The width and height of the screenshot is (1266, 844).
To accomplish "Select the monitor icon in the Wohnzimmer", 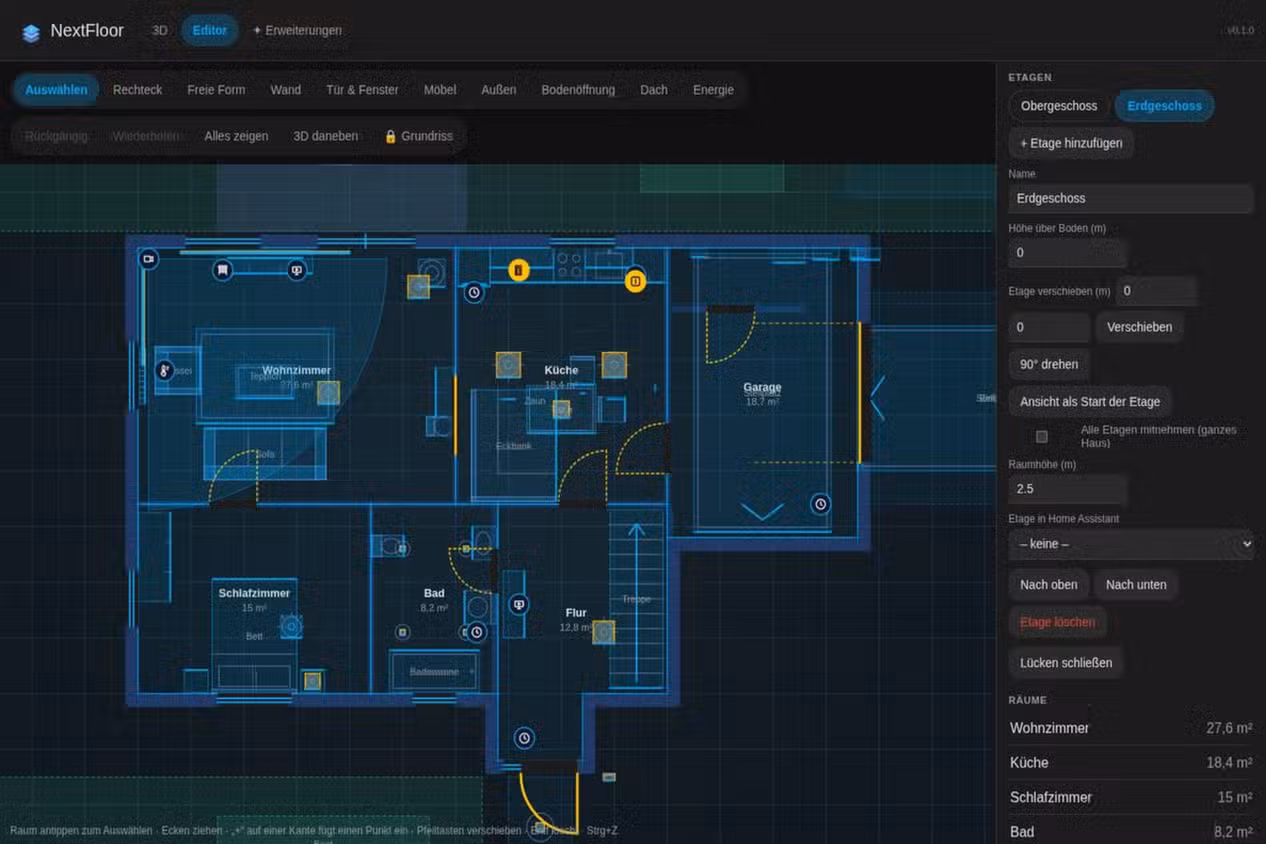I will coord(297,270).
